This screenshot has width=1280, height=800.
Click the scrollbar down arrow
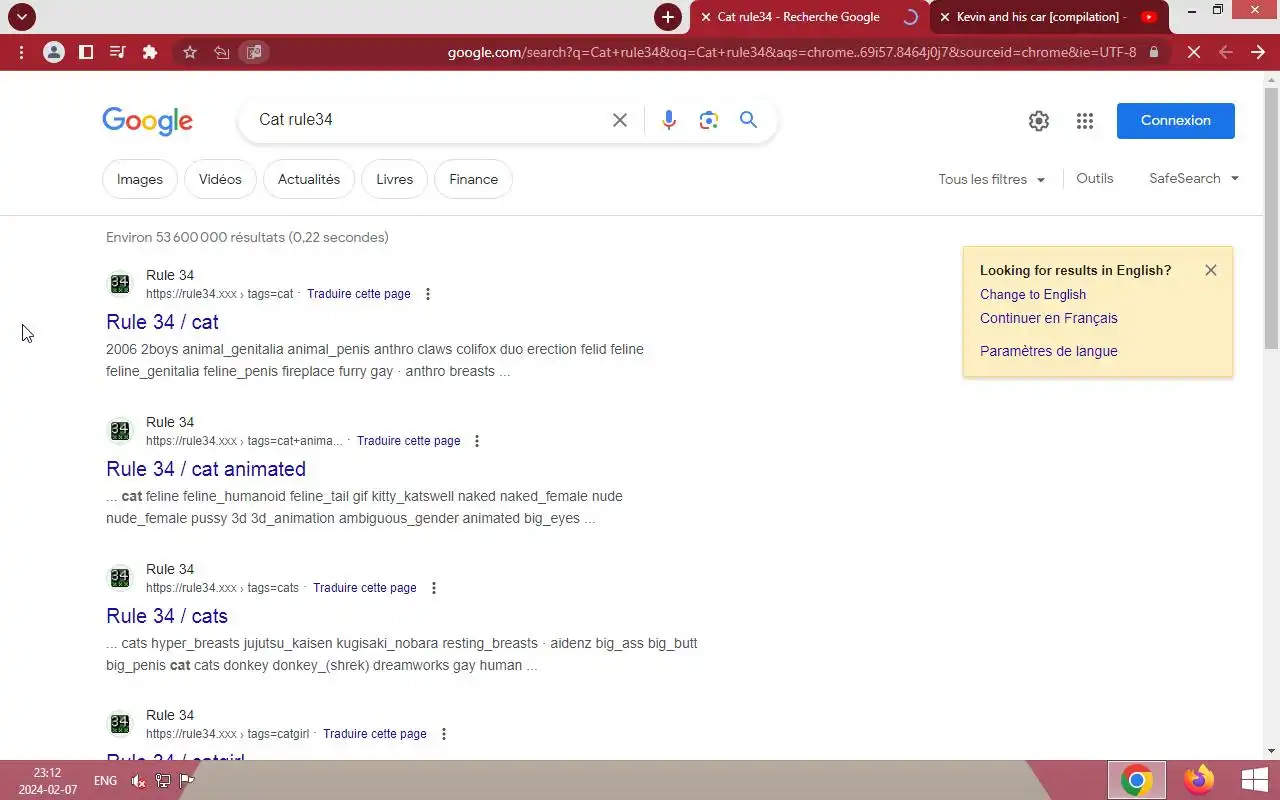pyautogui.click(x=1272, y=751)
